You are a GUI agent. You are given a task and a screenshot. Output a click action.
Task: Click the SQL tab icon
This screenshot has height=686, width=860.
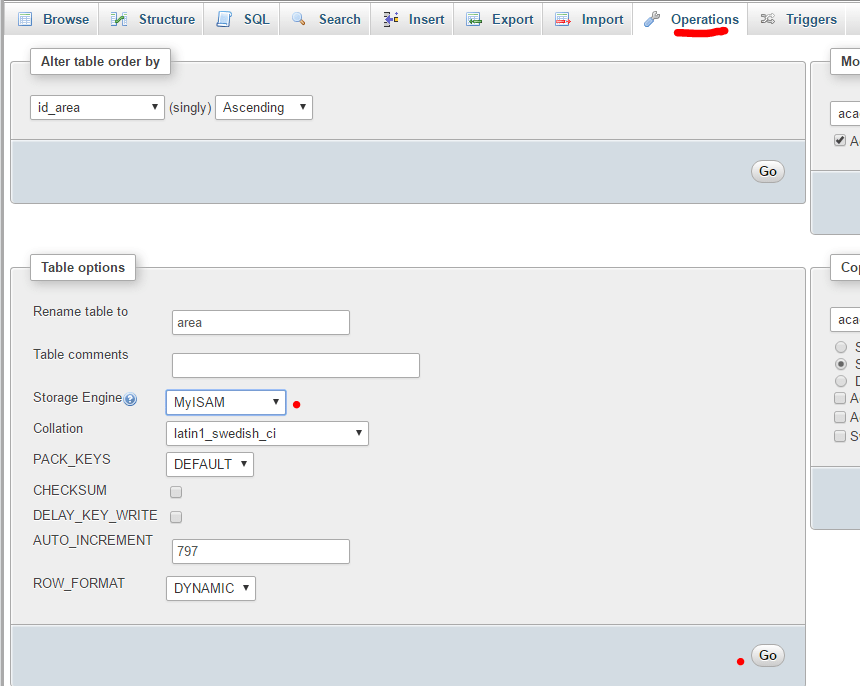(225, 18)
